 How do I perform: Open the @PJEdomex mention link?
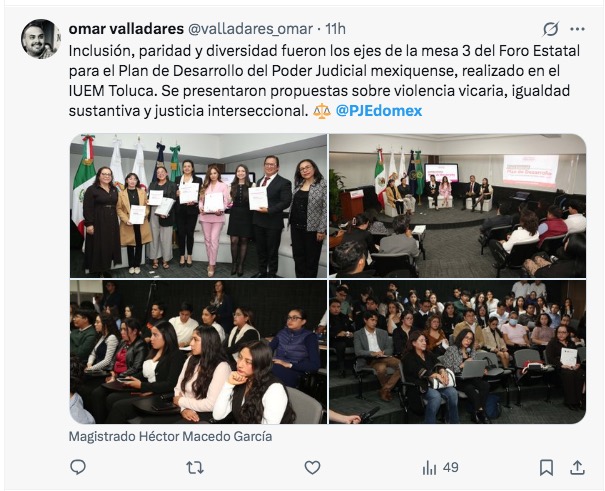(x=379, y=111)
